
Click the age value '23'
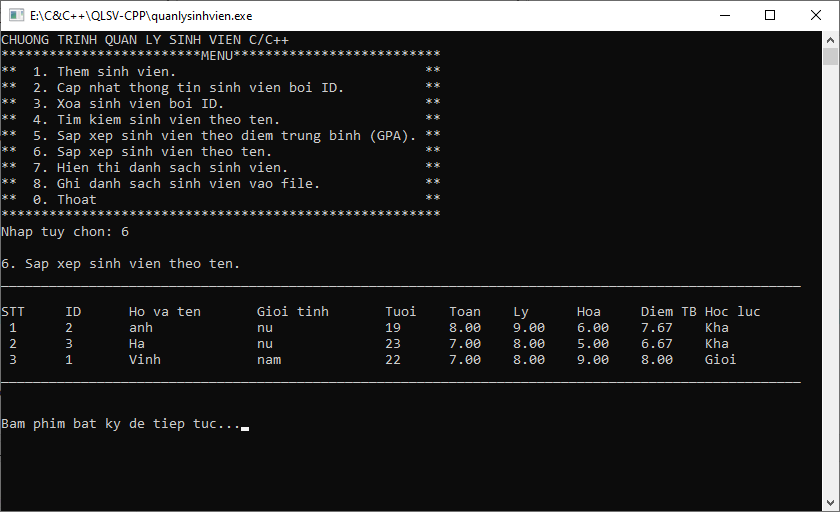393,344
